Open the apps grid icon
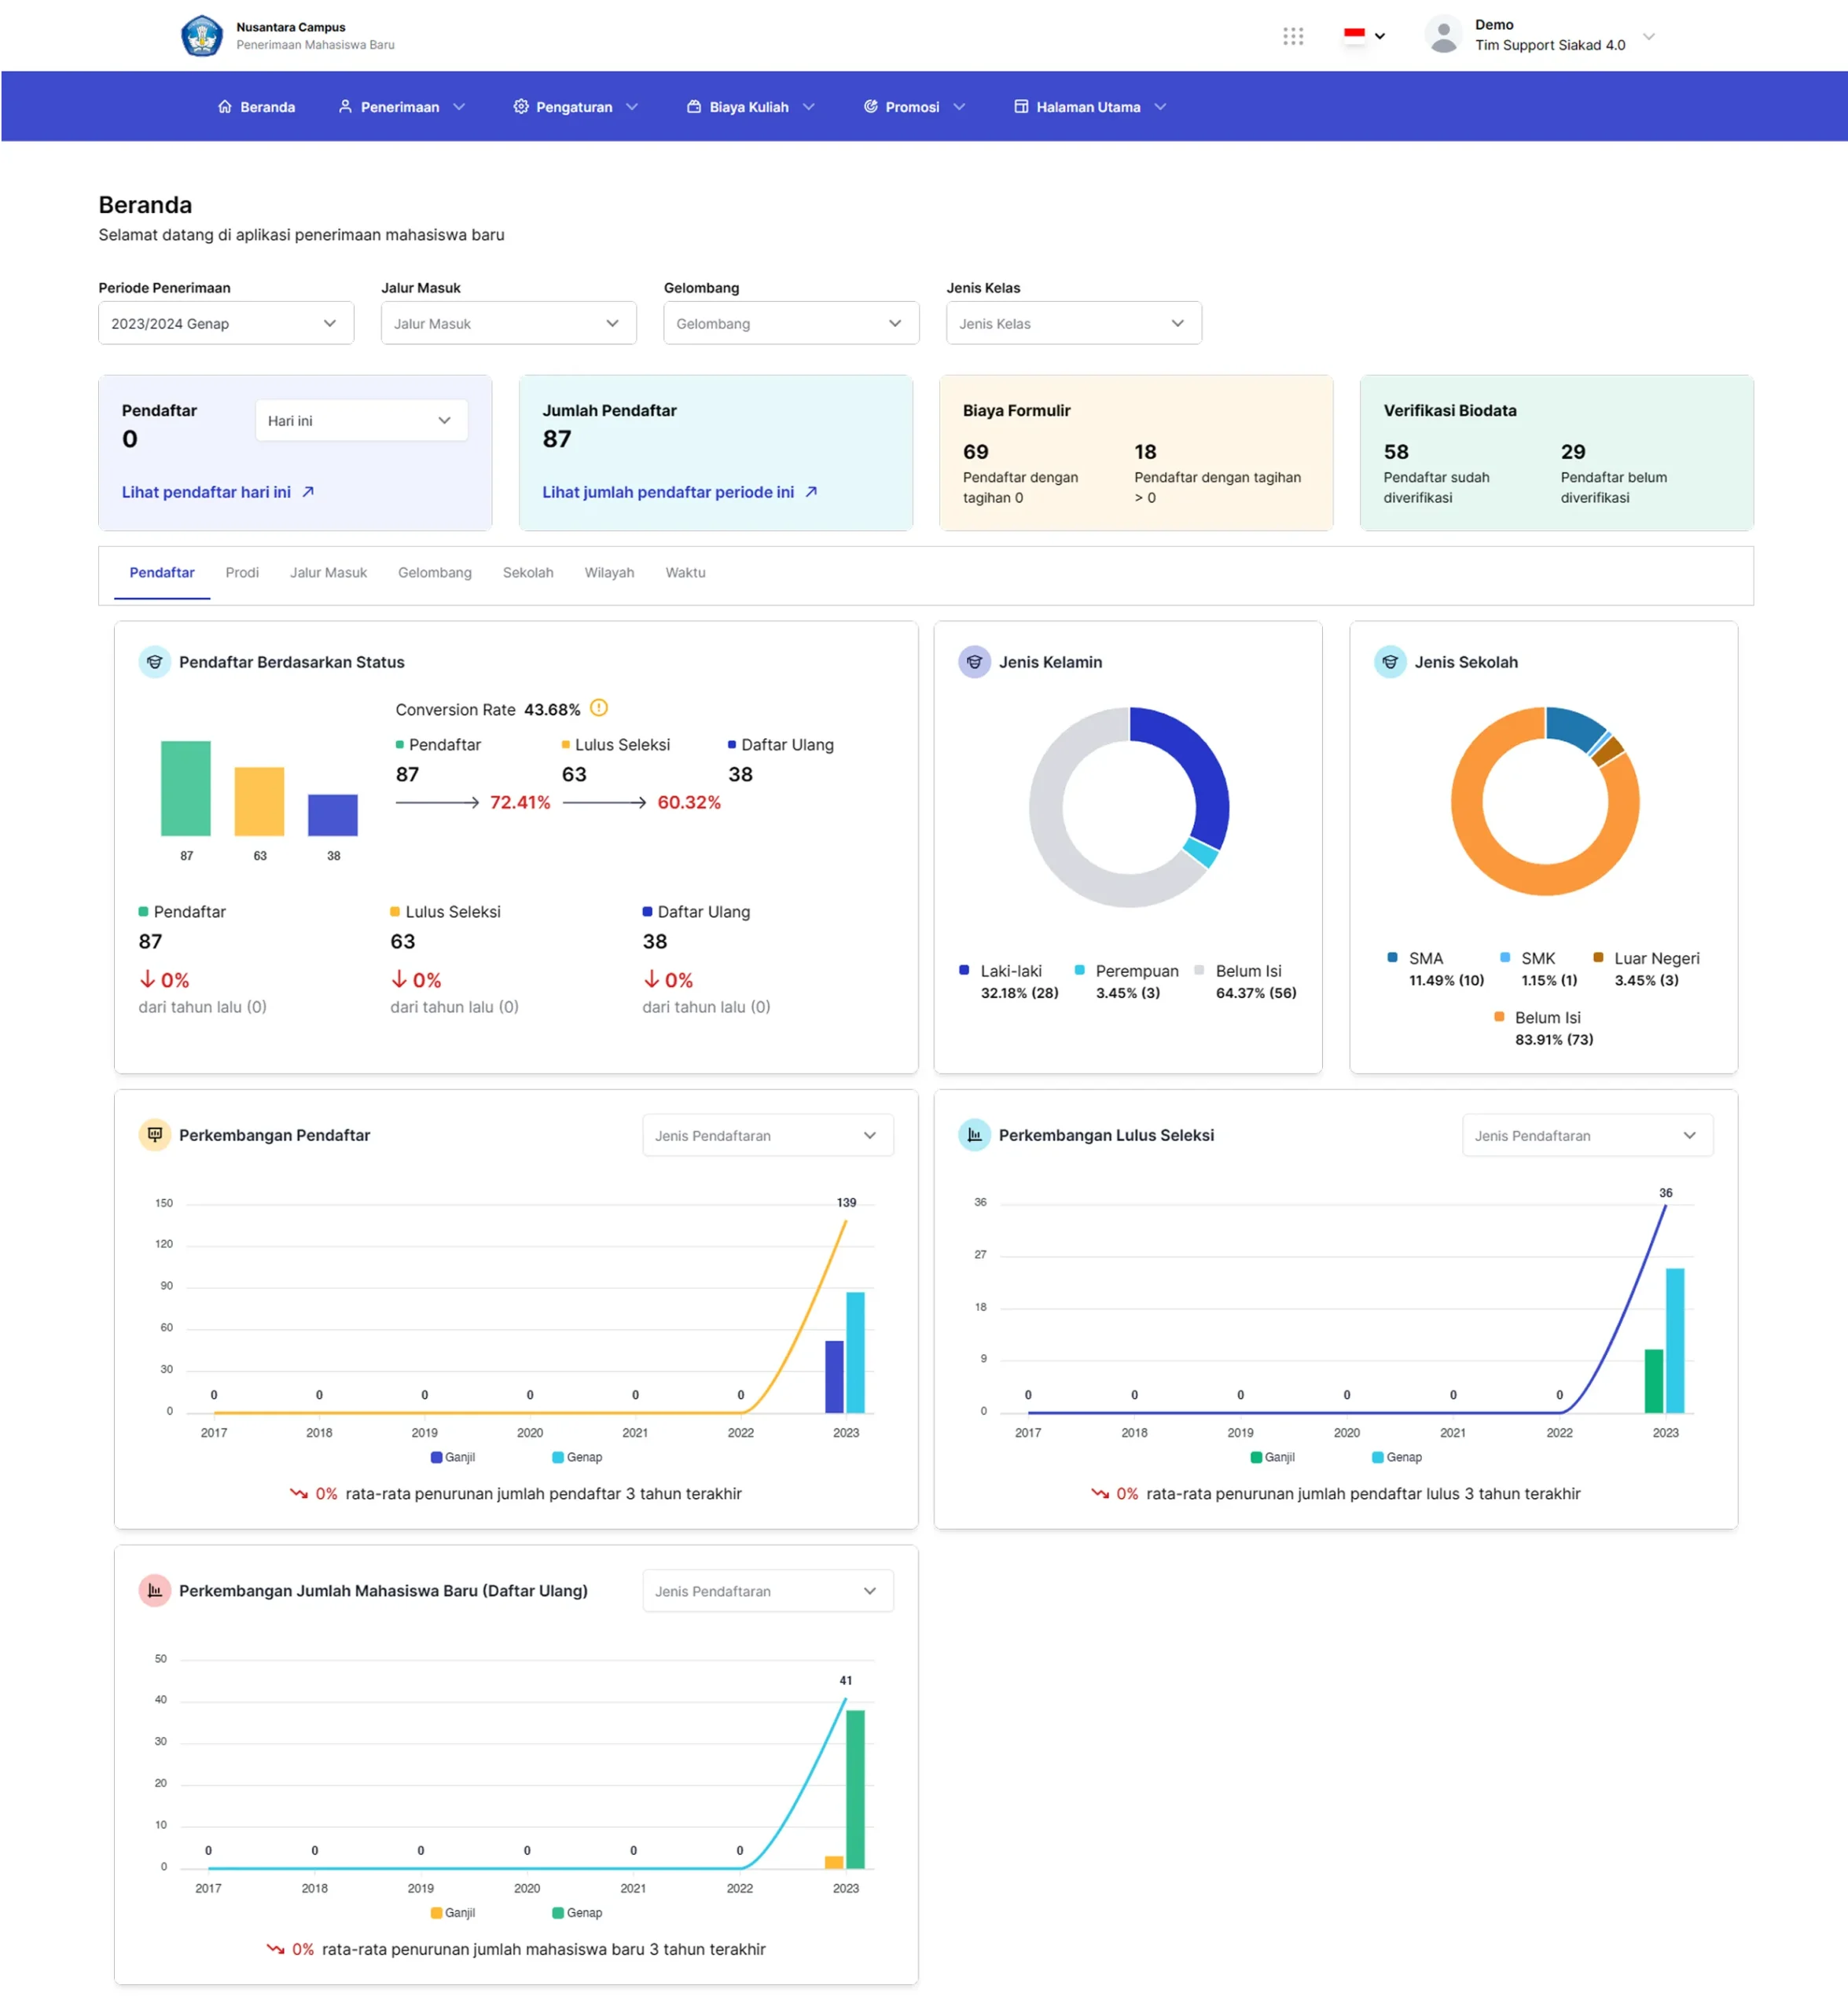Viewport: 1848px width, 2012px height. [x=1292, y=36]
